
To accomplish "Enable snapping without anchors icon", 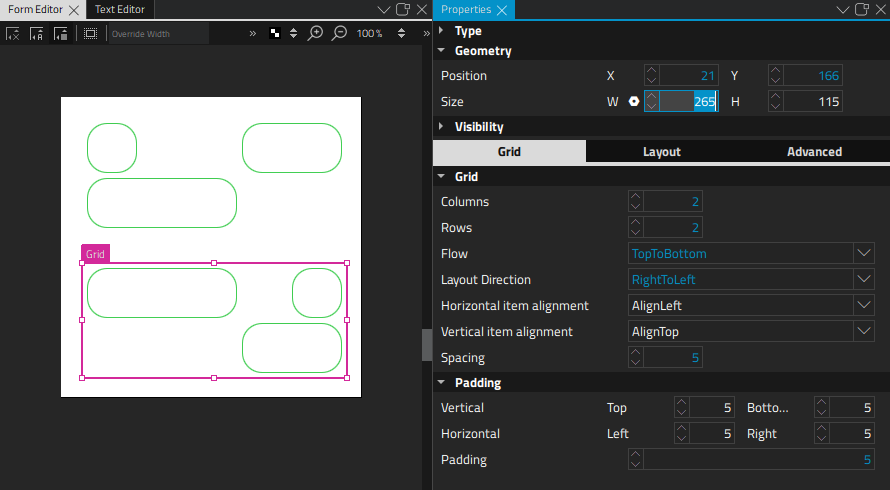I will [61, 34].
